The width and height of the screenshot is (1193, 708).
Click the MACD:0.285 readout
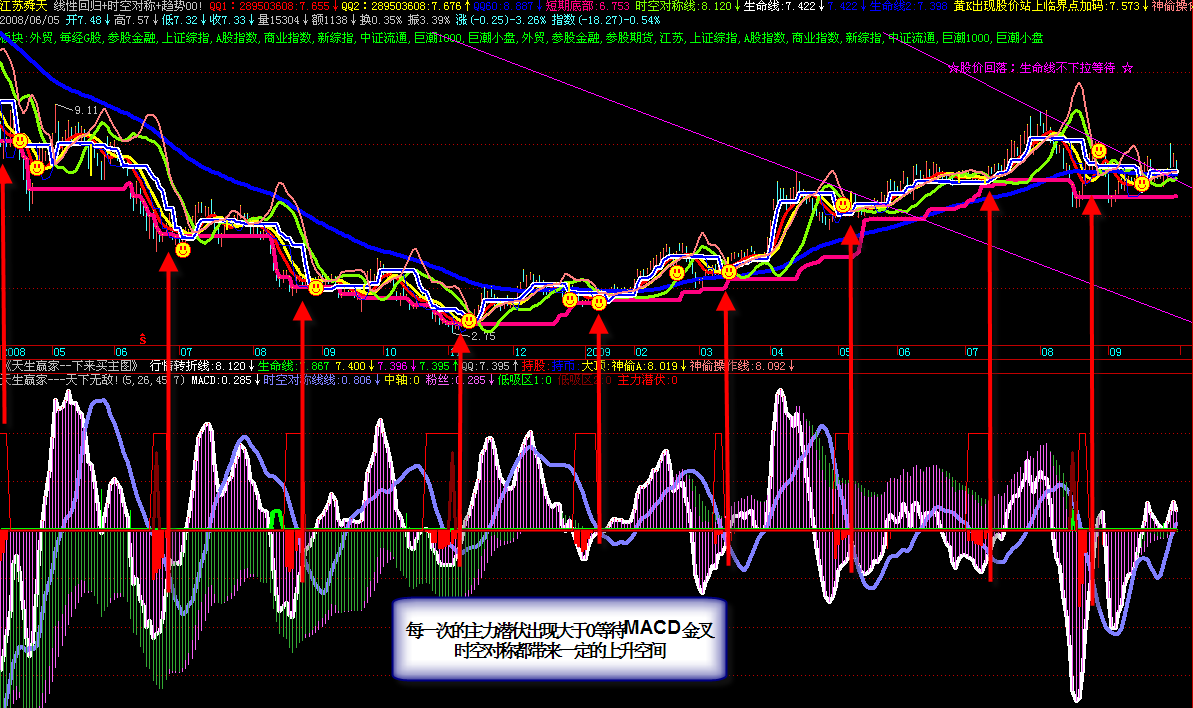(221, 379)
